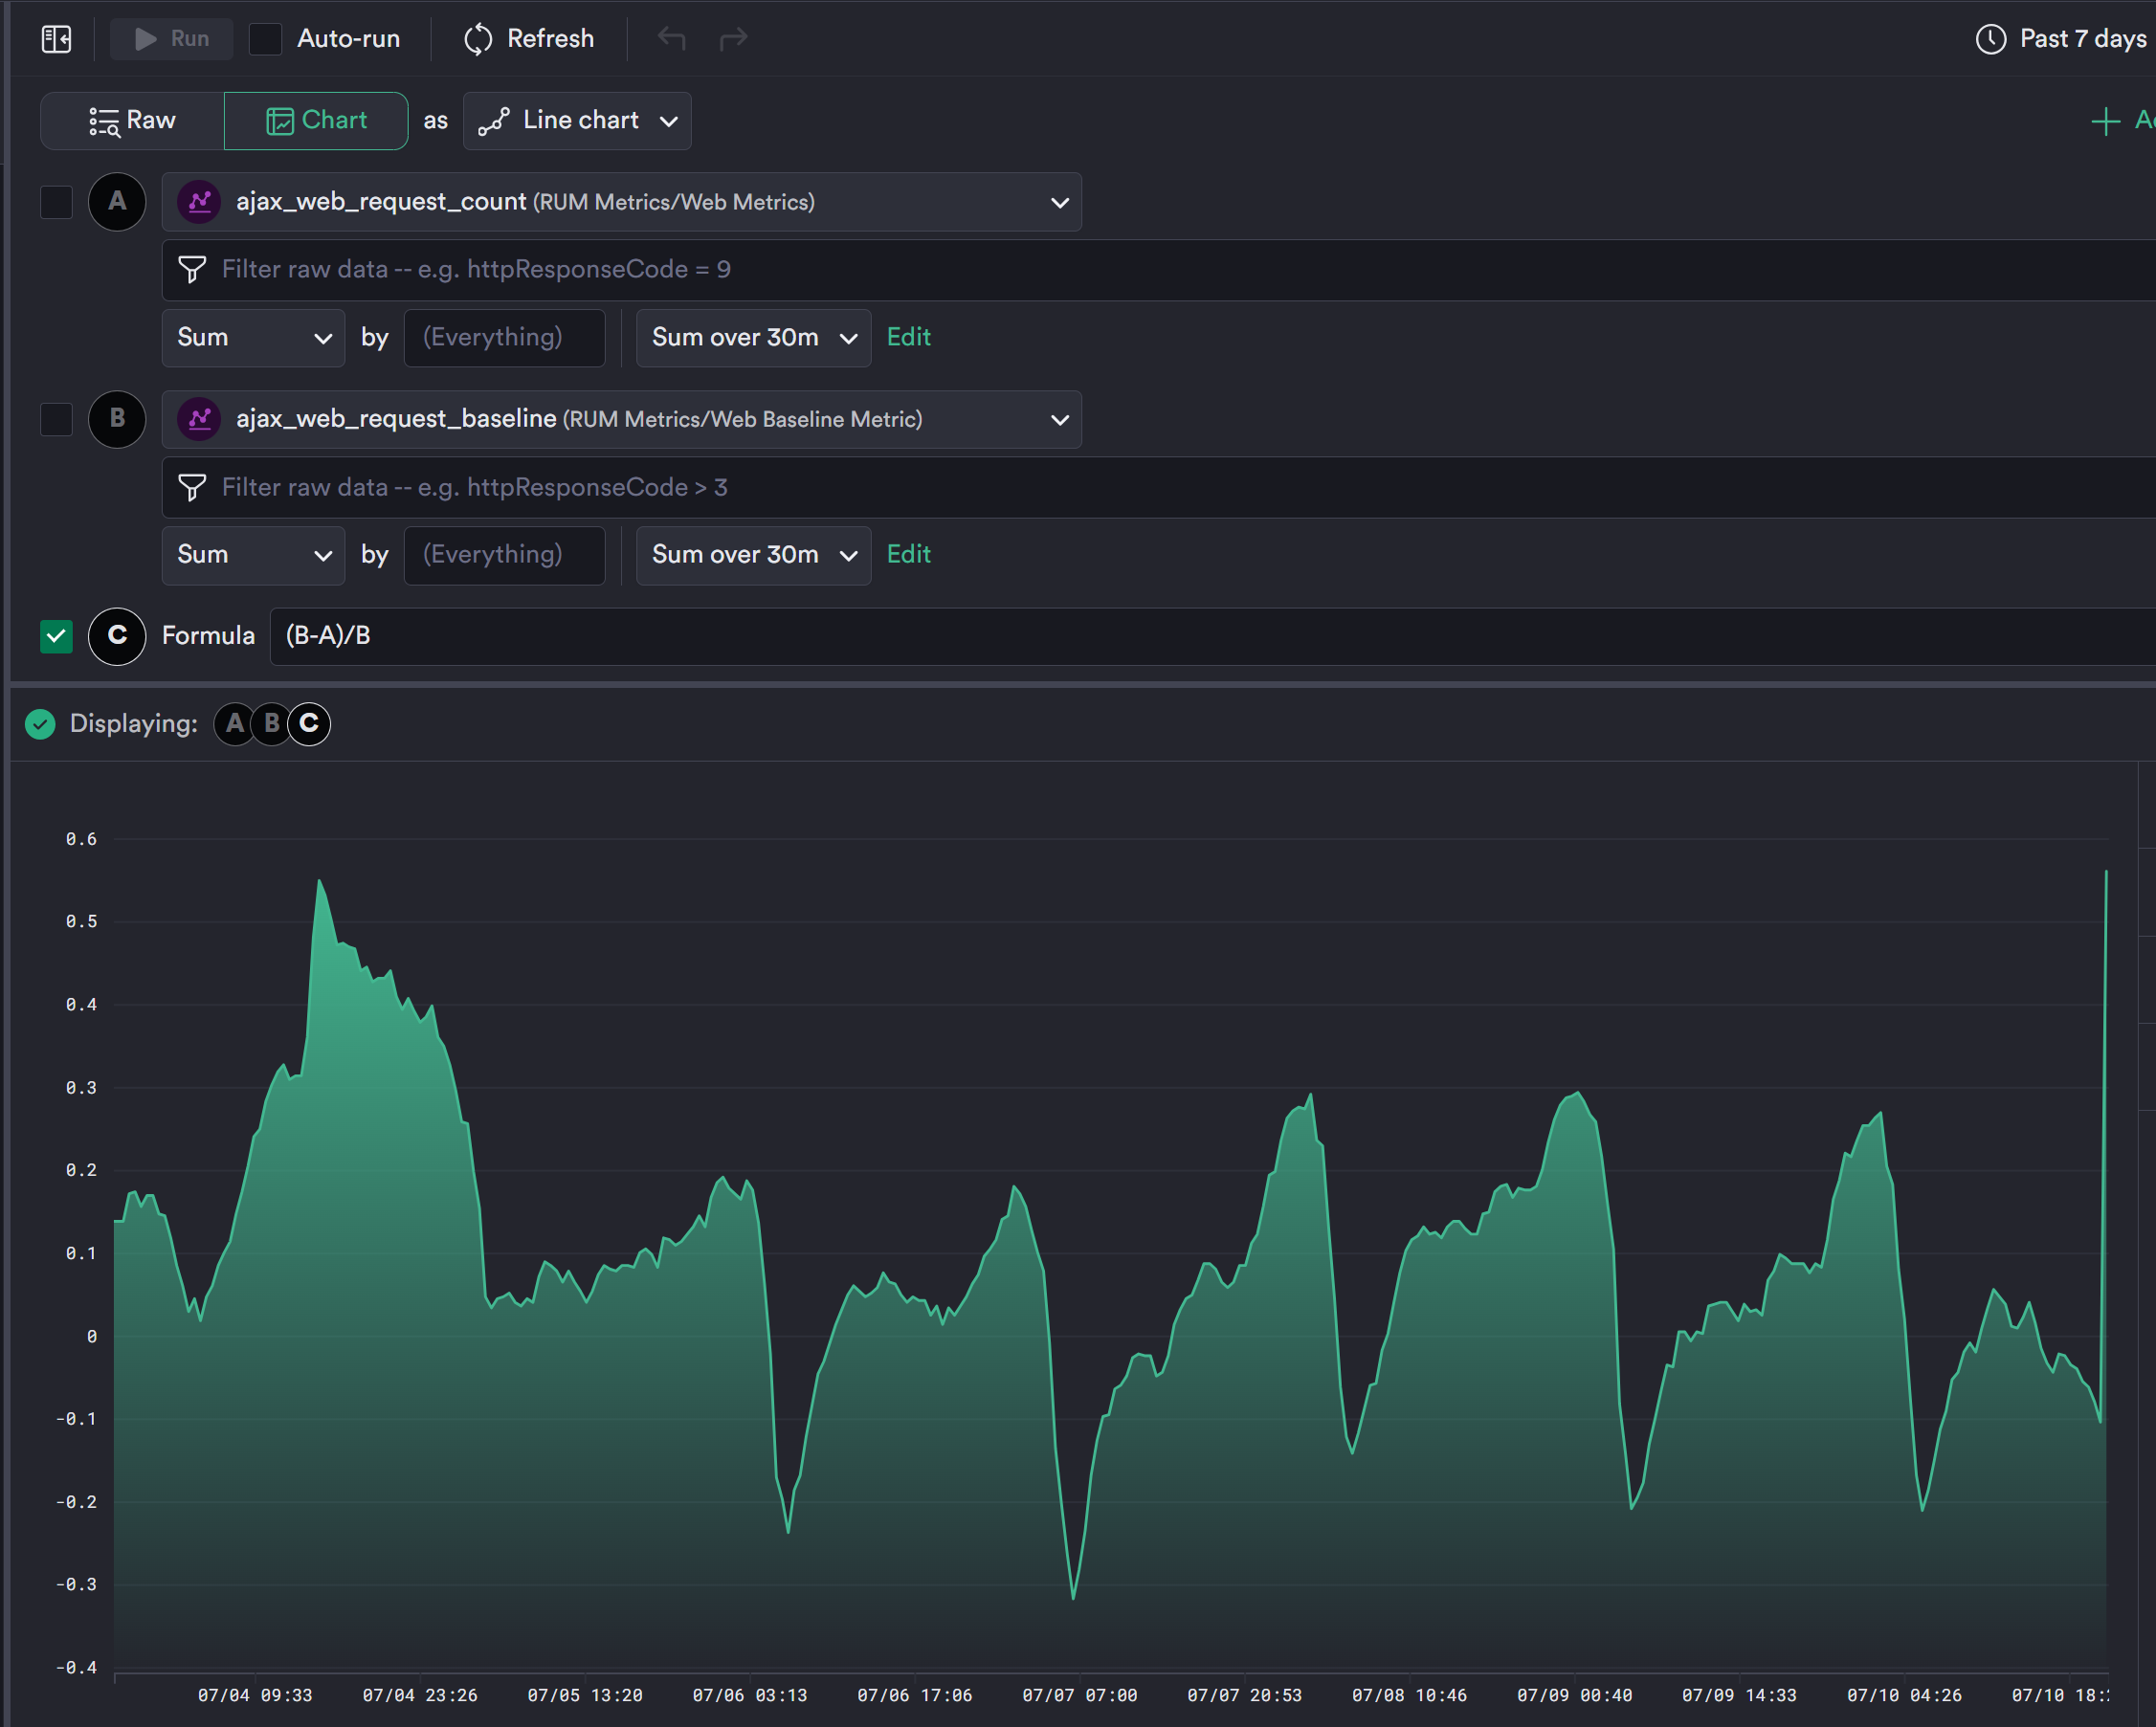2156x1727 pixels.
Task: Click the clock icon for time range
Action: (1990, 39)
